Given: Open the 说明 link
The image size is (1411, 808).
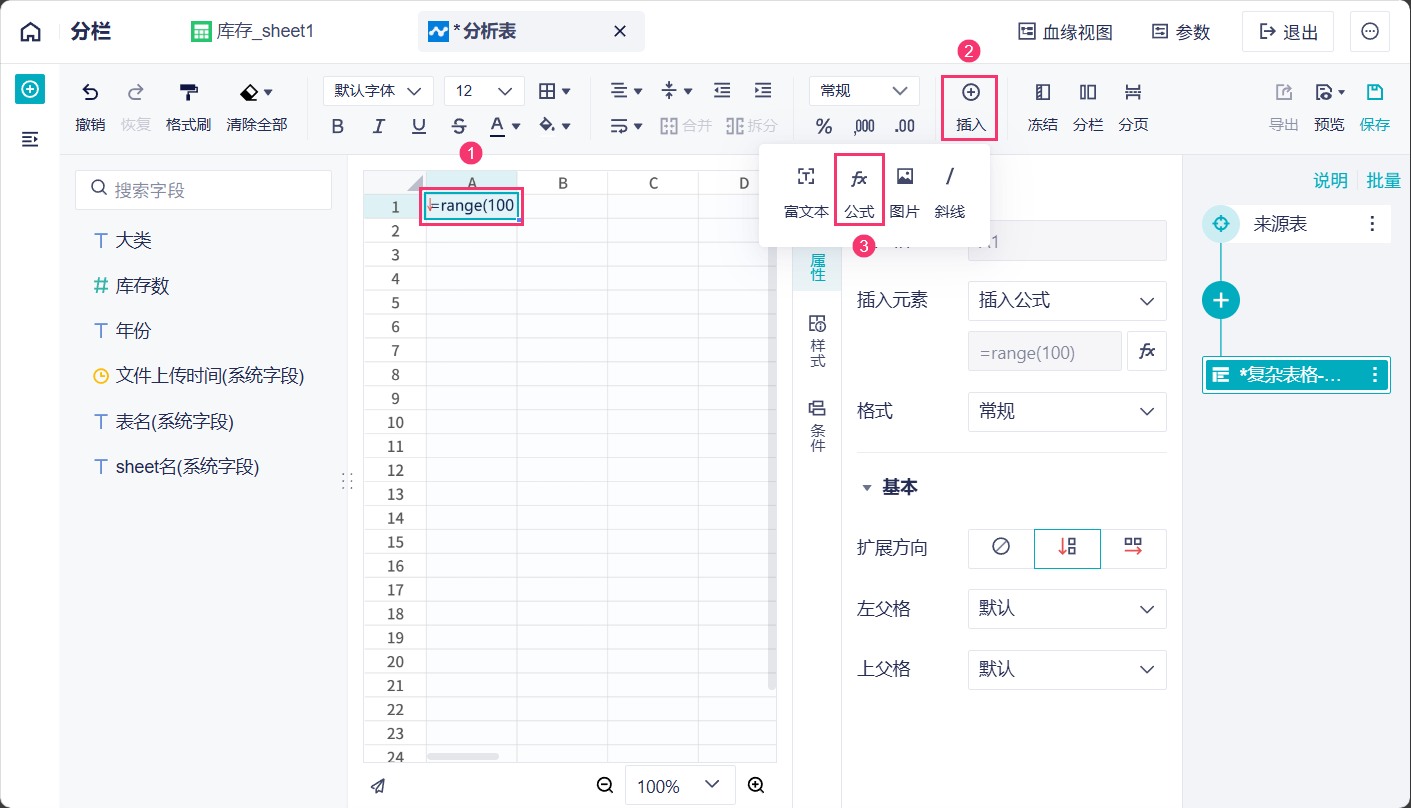Looking at the screenshot, I should (x=1330, y=181).
